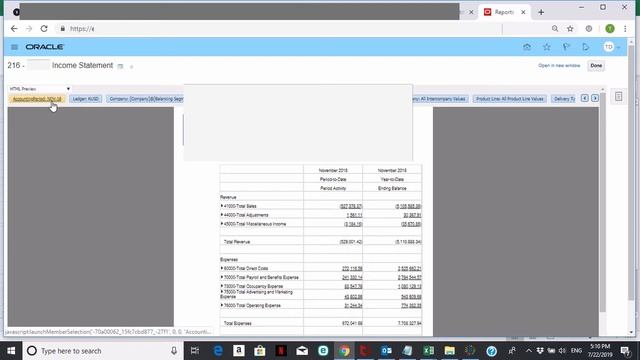The height and width of the screenshot is (360, 640).
Task: Show next point-of-view dimensions arrow
Action: click(595, 98)
